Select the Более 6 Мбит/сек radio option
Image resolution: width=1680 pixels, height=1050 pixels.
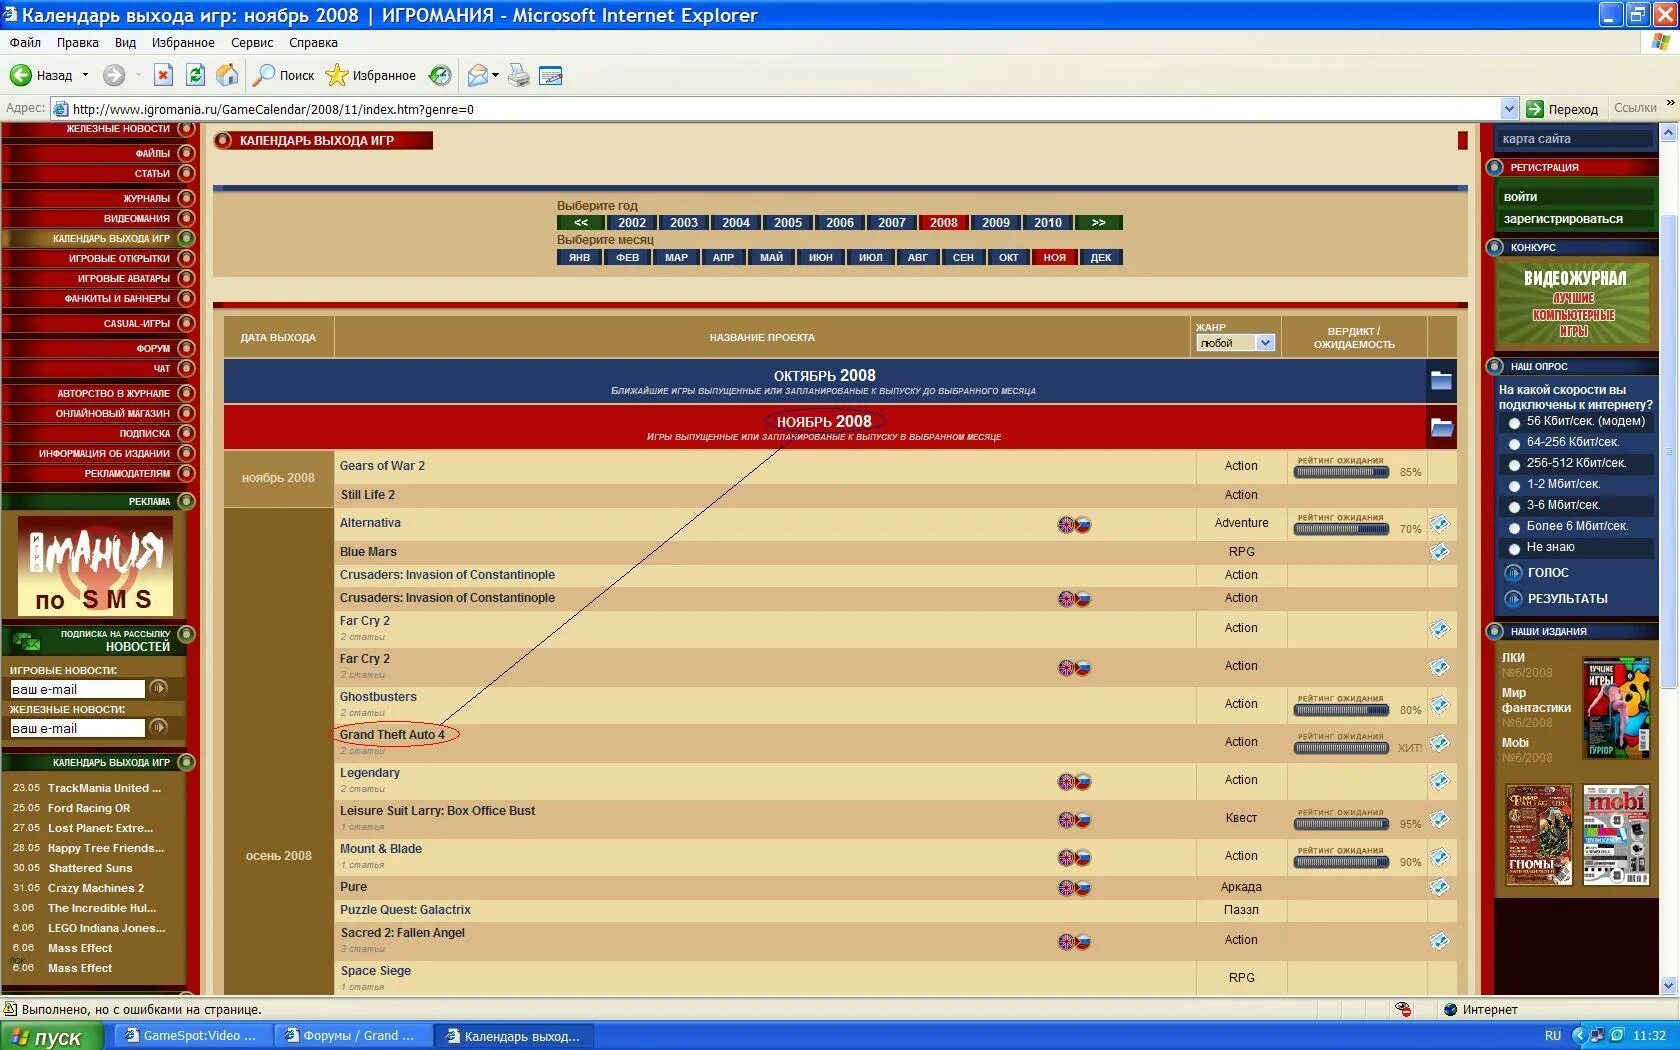coord(1514,528)
